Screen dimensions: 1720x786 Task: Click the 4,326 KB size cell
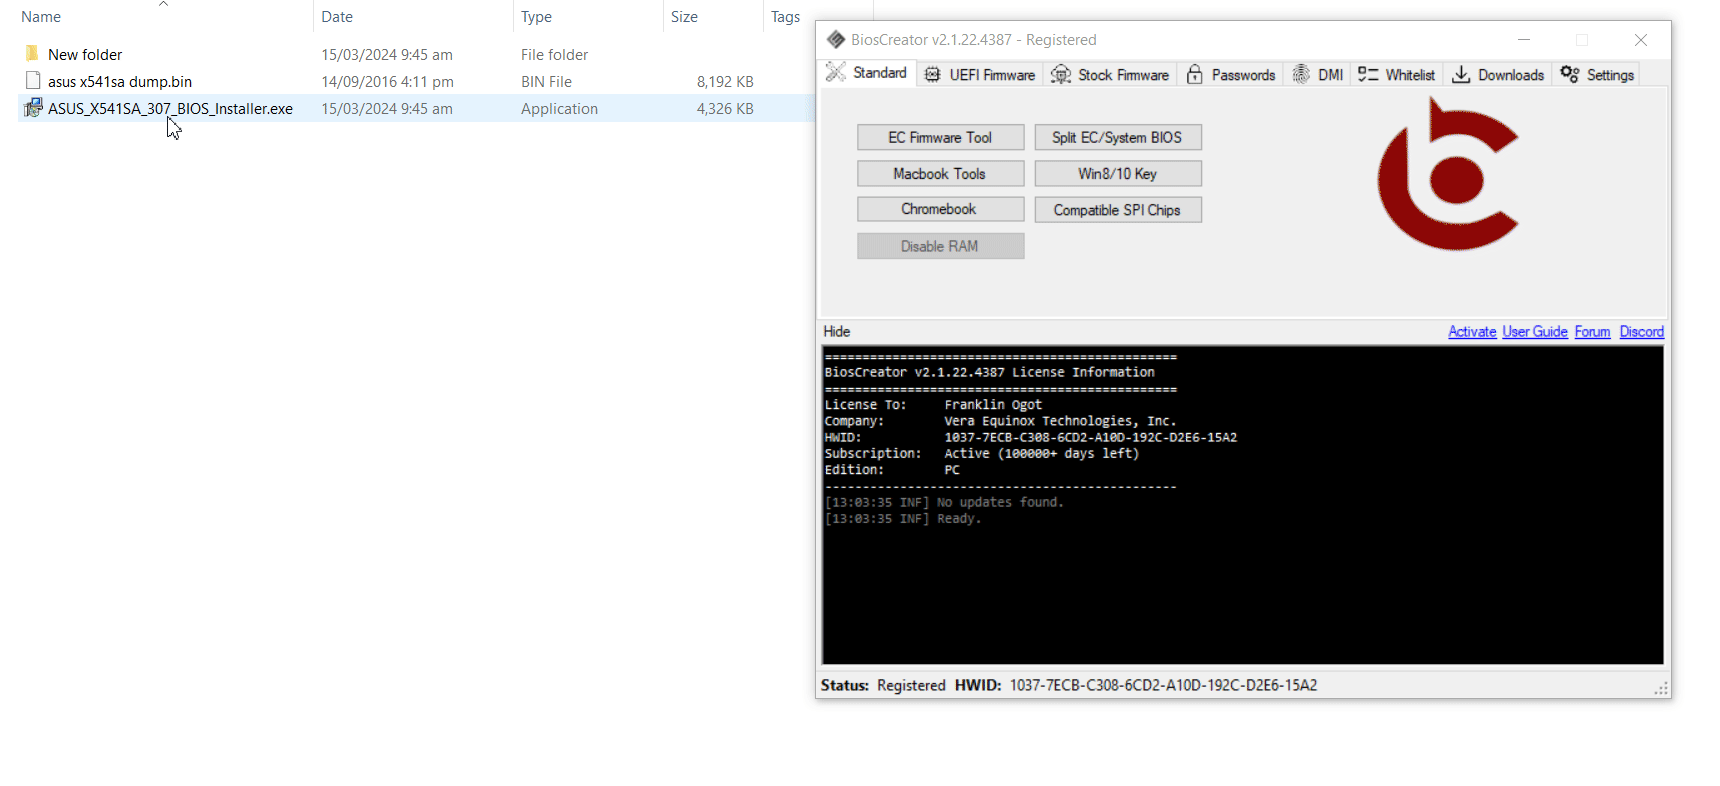pyautogui.click(x=725, y=108)
